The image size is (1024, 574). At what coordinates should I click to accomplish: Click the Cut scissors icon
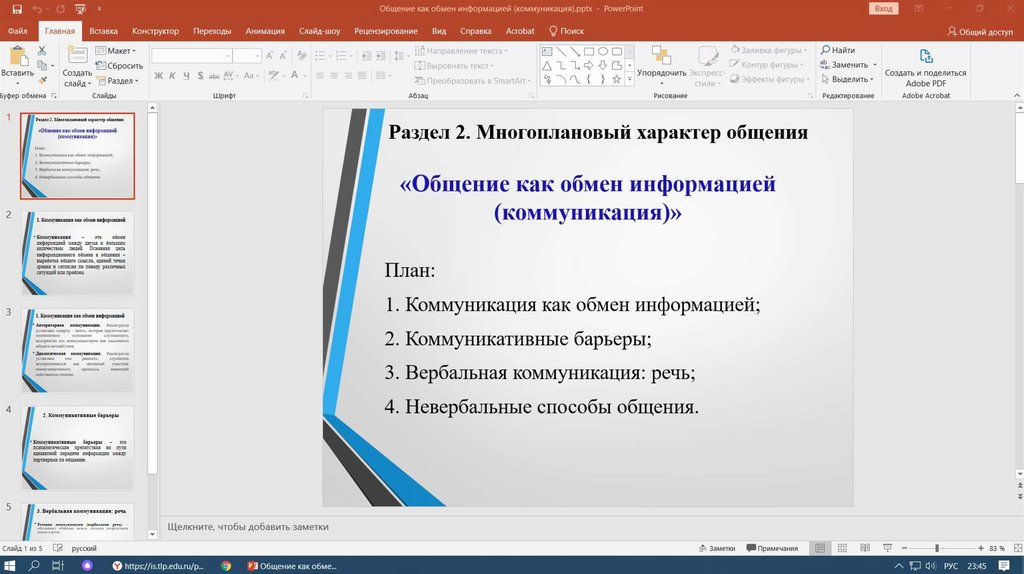pyautogui.click(x=42, y=50)
